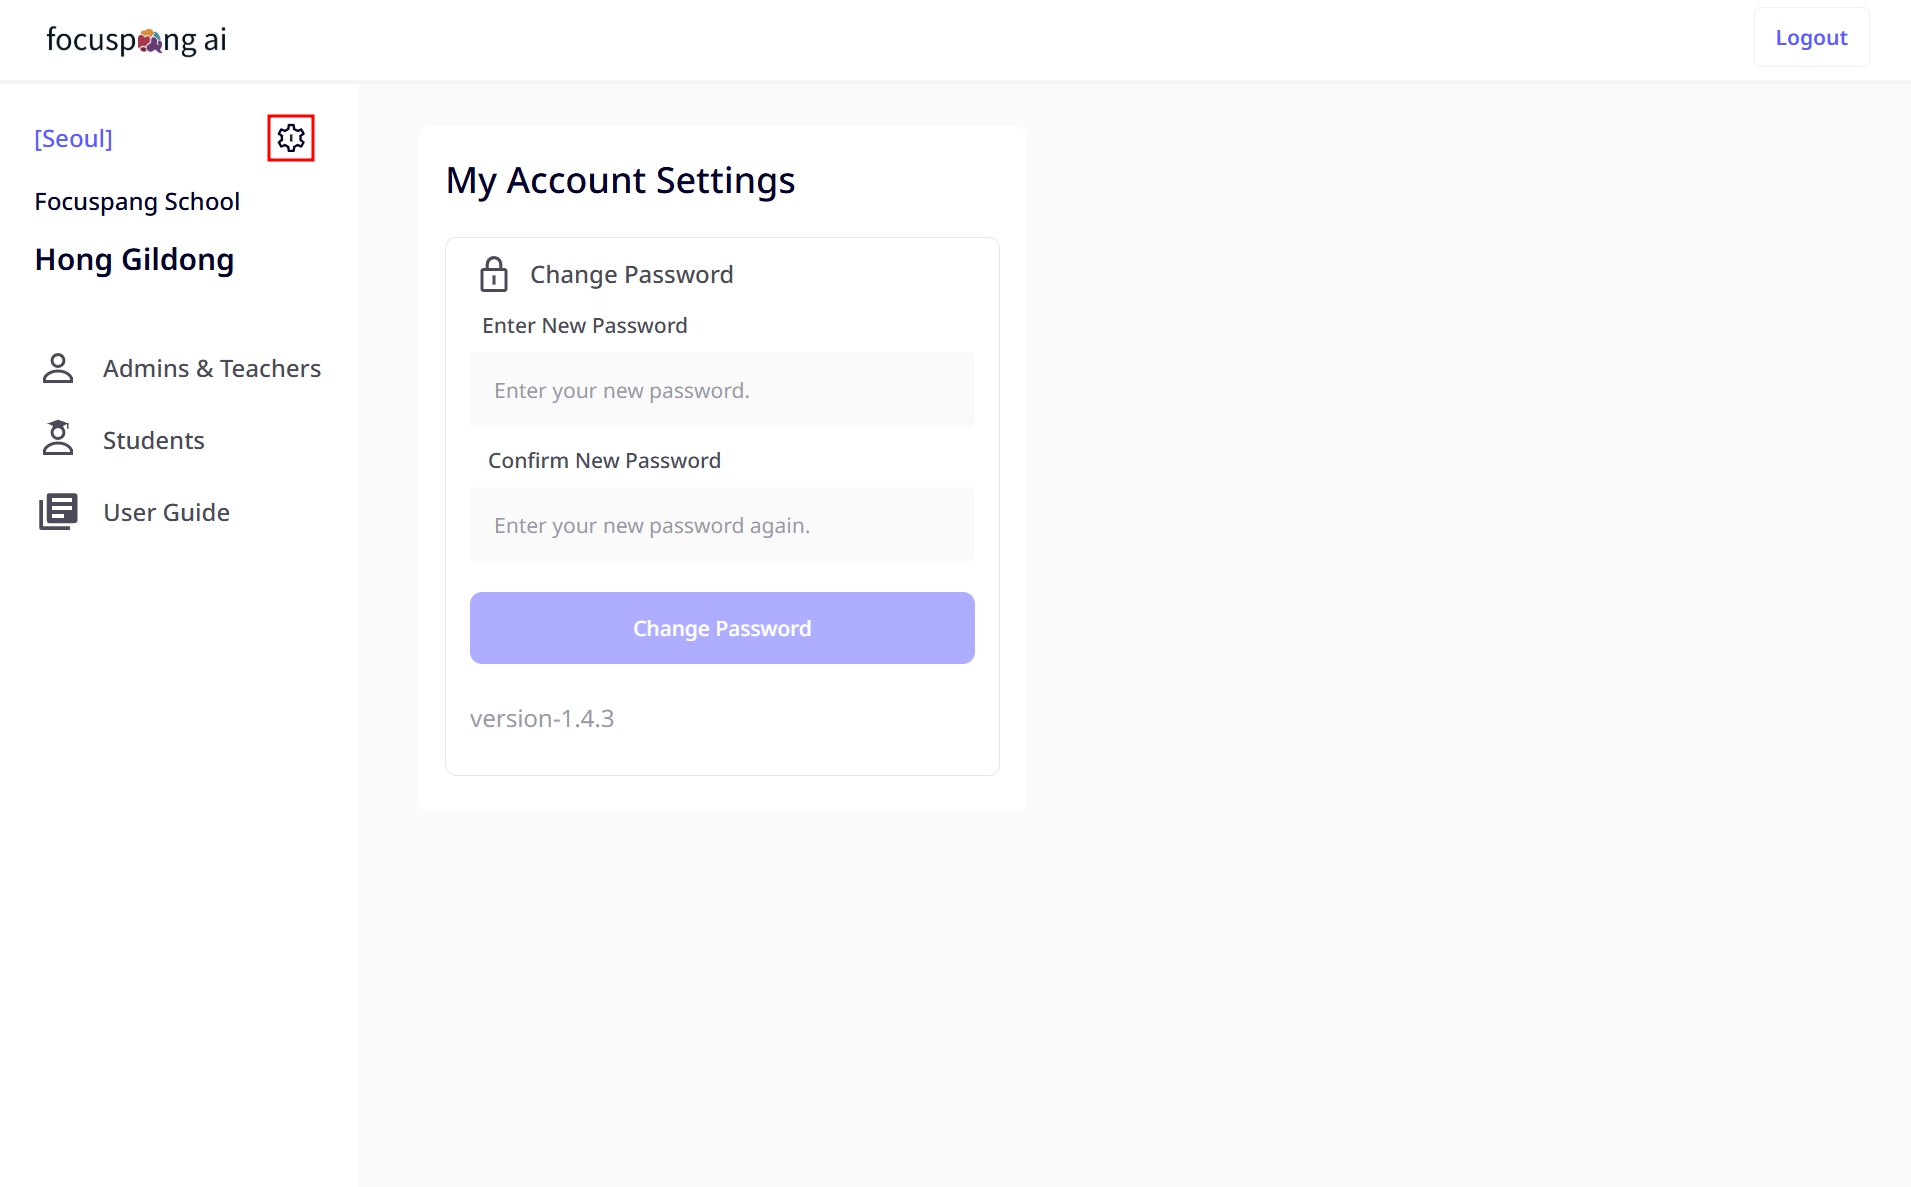Screen dimensions: 1911x1187
Task: Click the lock icon beside Change Password
Action: [x=494, y=274]
